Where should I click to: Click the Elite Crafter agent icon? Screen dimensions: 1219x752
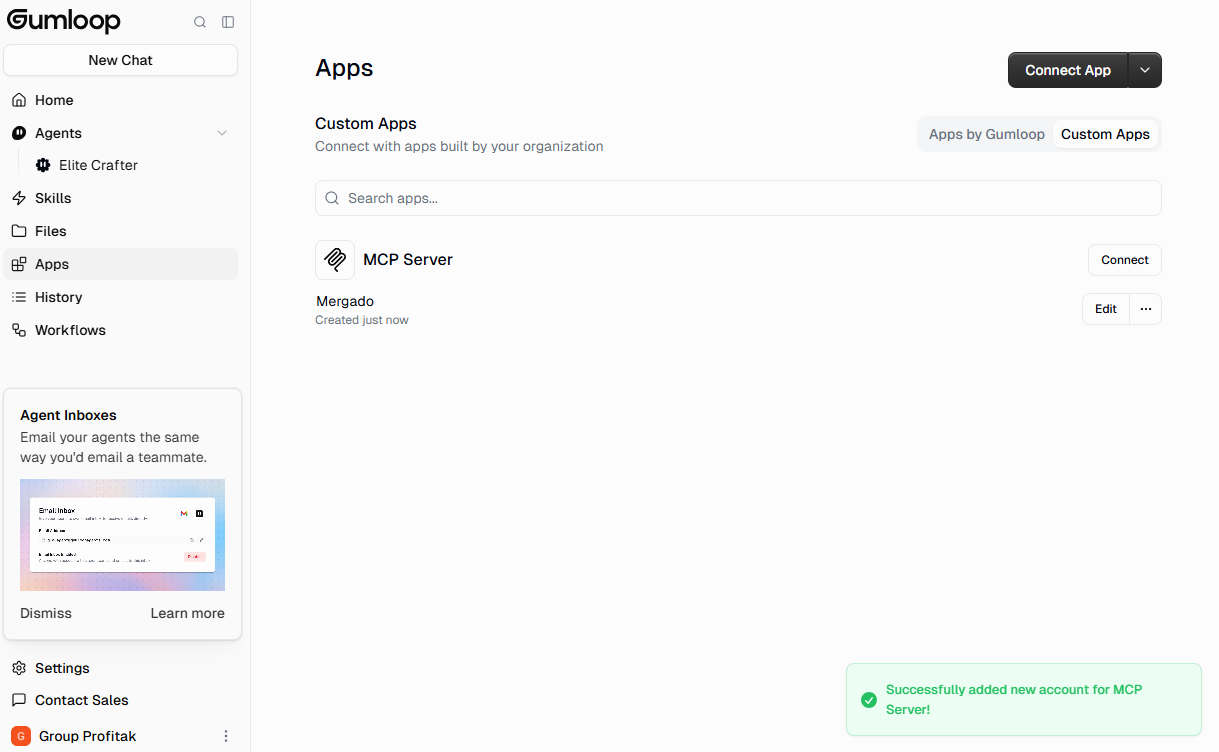pos(43,165)
